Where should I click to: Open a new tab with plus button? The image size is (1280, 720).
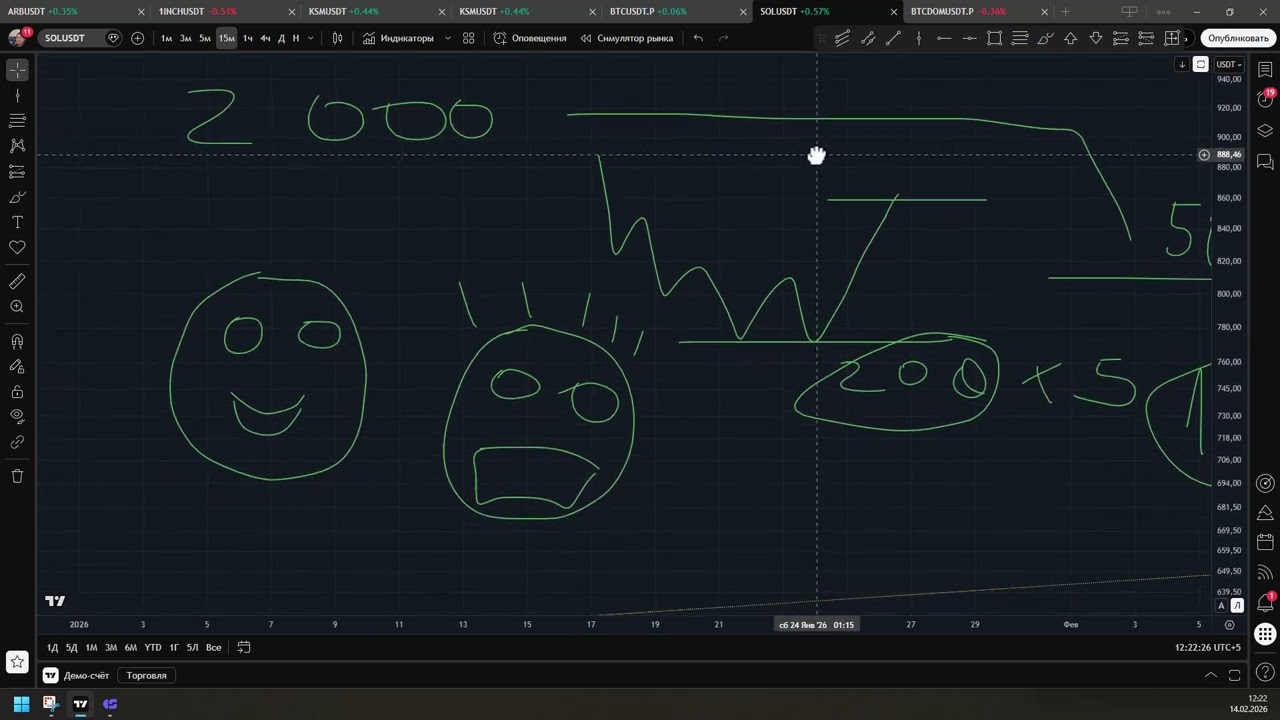tap(1065, 12)
